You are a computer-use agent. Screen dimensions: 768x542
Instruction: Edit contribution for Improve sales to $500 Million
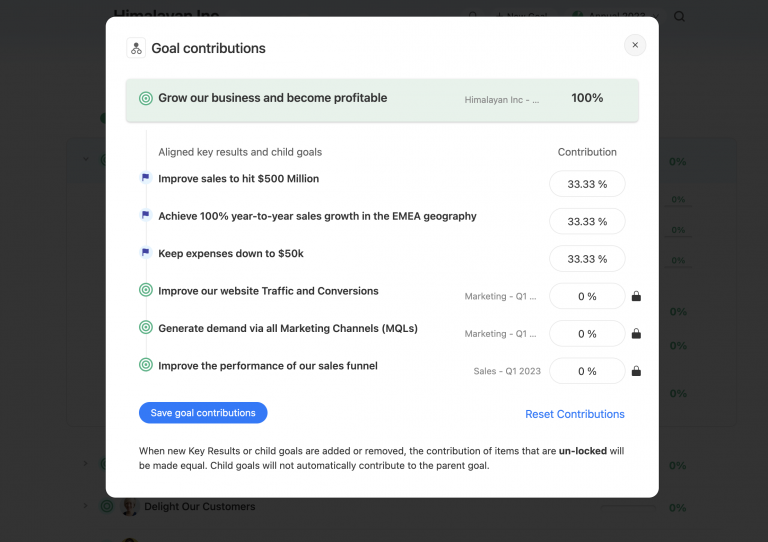pyautogui.click(x=587, y=184)
